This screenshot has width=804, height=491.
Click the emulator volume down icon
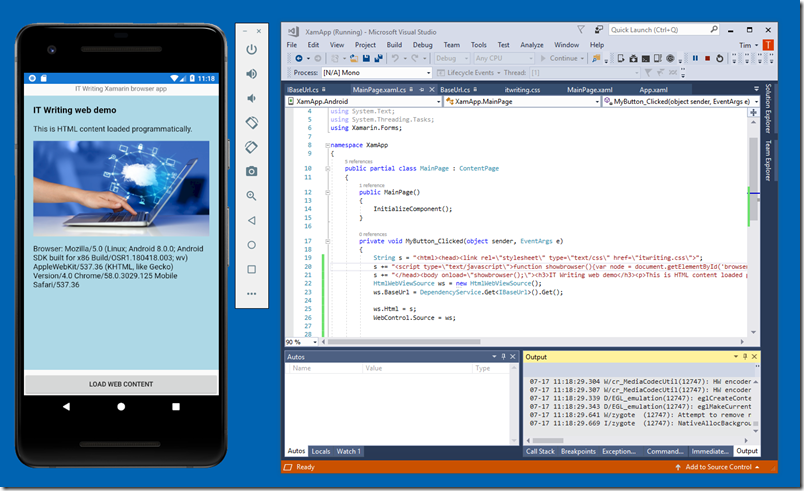251,98
